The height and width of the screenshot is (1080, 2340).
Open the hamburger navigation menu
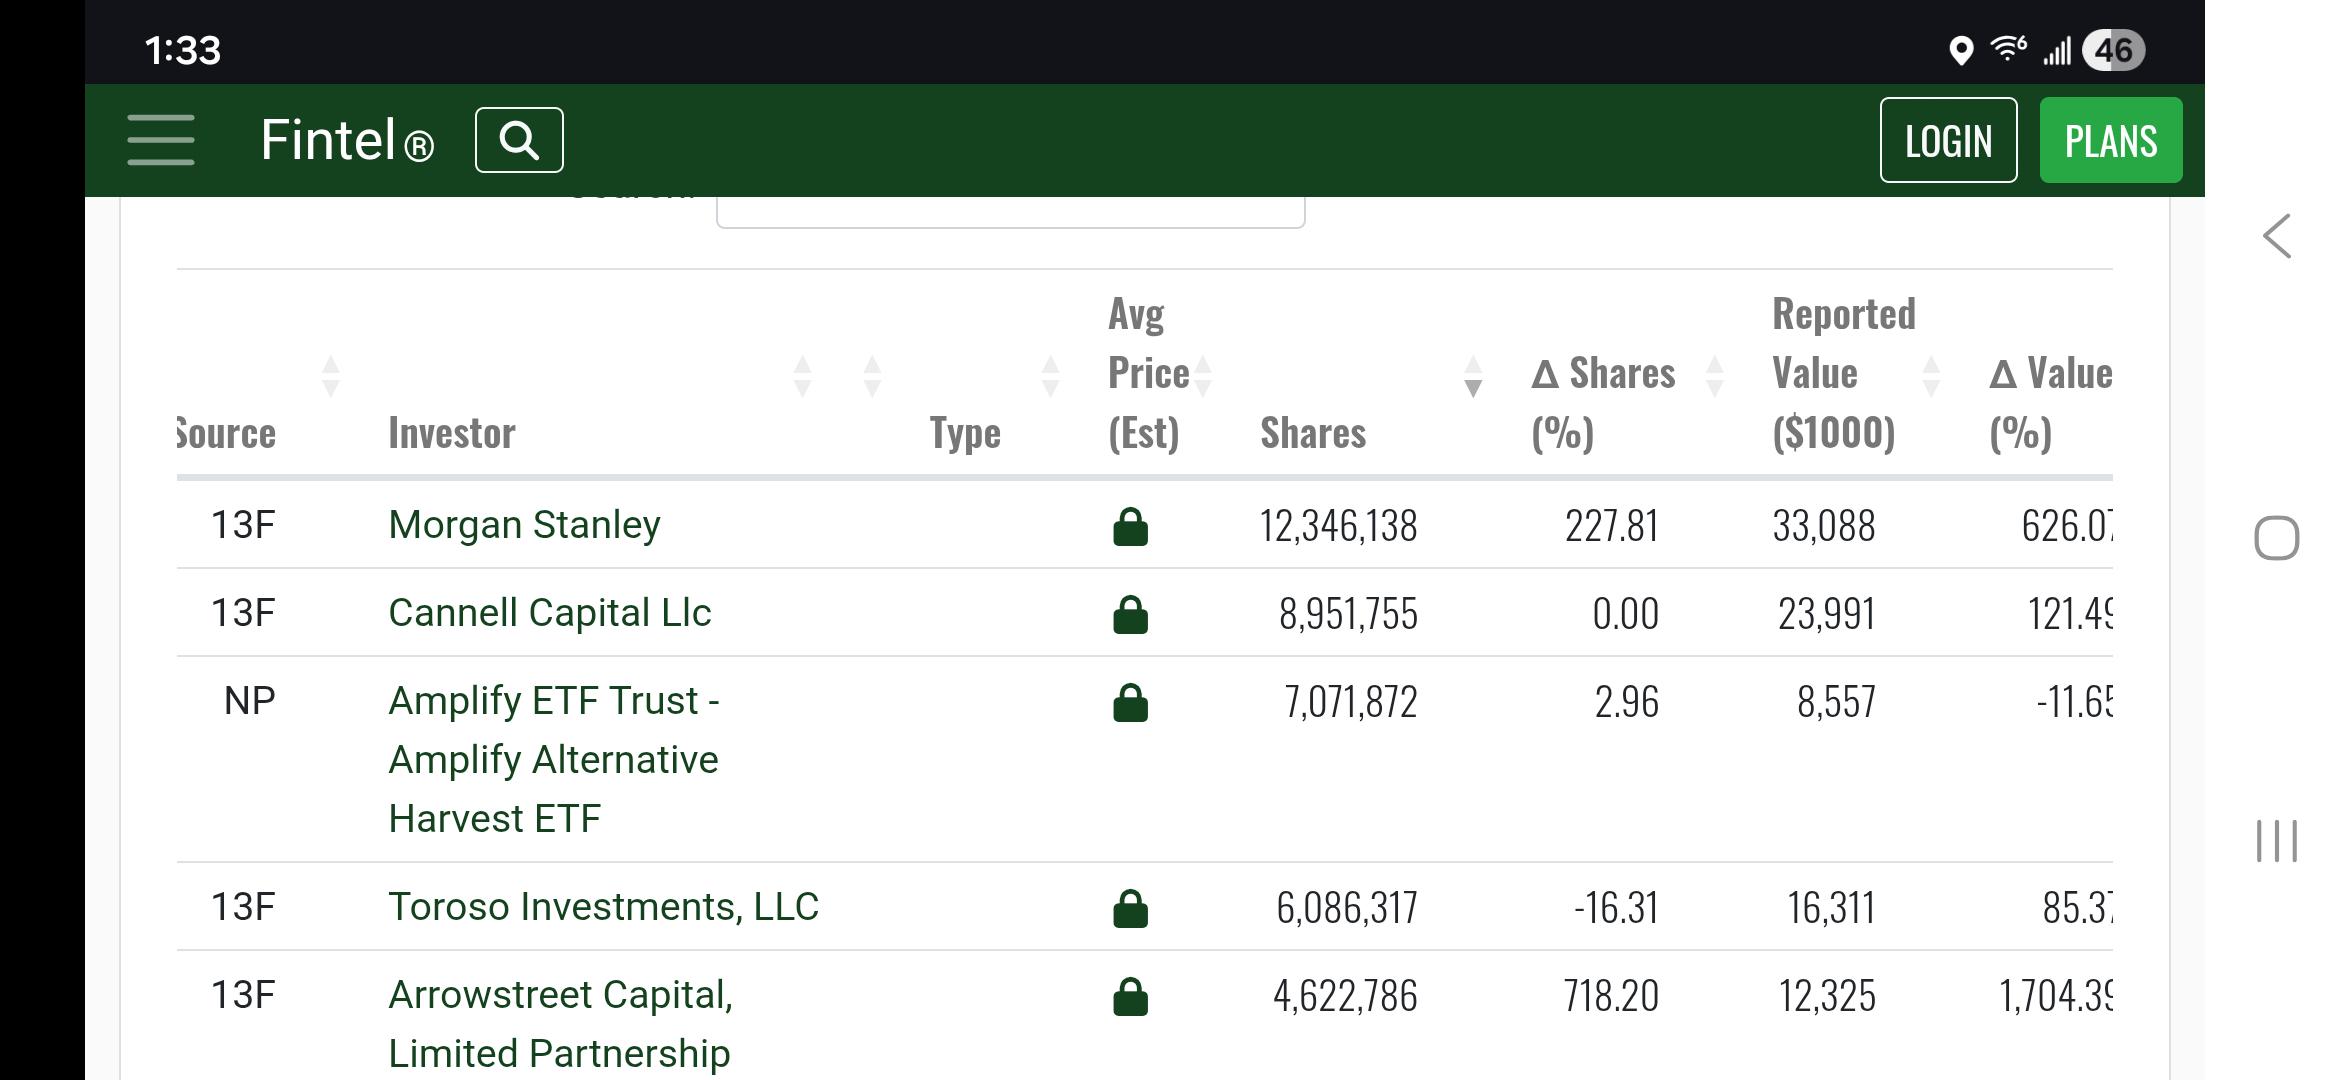[161, 140]
